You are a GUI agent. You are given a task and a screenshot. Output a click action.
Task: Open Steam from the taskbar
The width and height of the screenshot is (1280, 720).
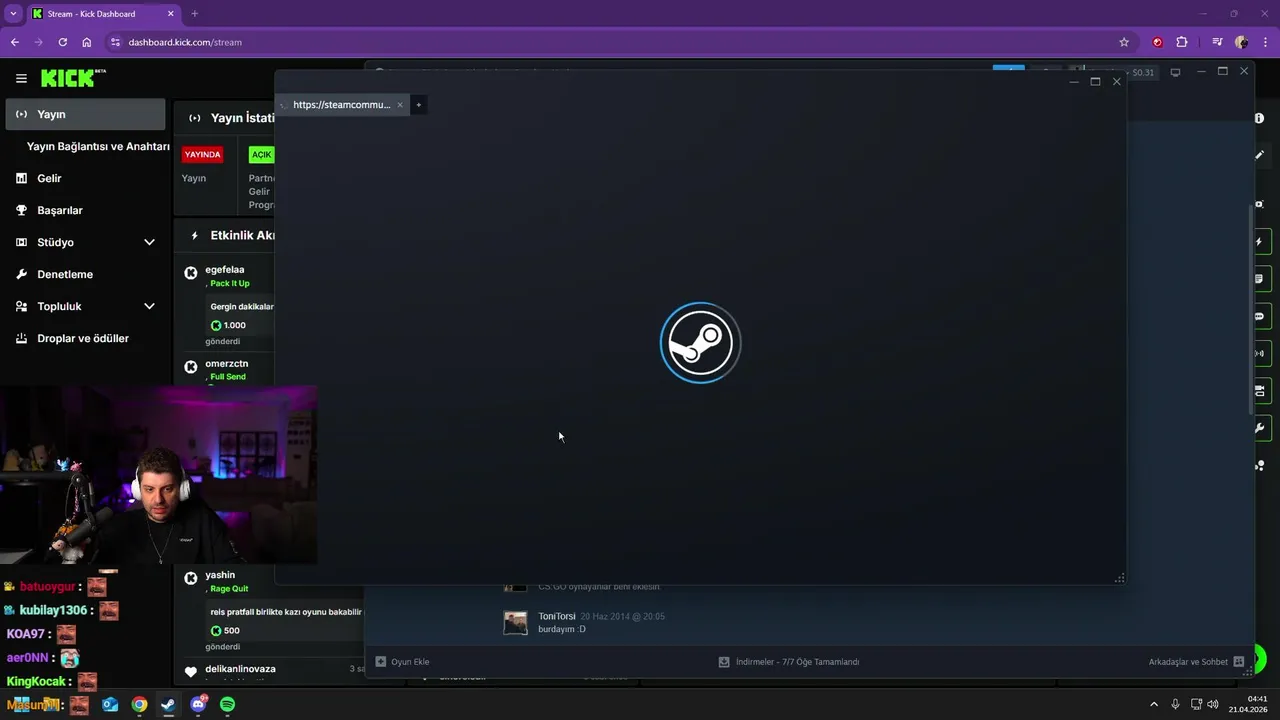point(168,704)
